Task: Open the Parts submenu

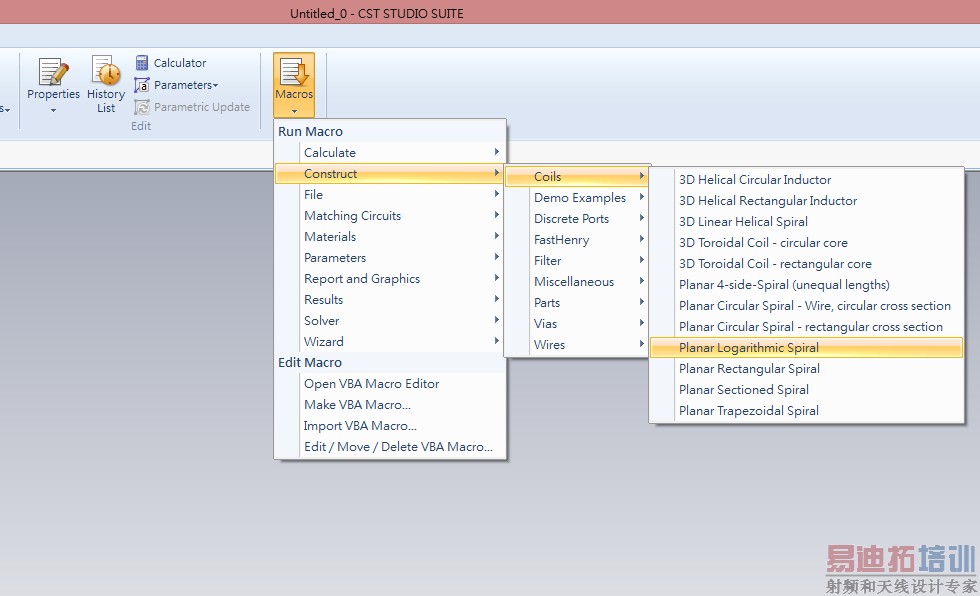Action: tap(576, 302)
